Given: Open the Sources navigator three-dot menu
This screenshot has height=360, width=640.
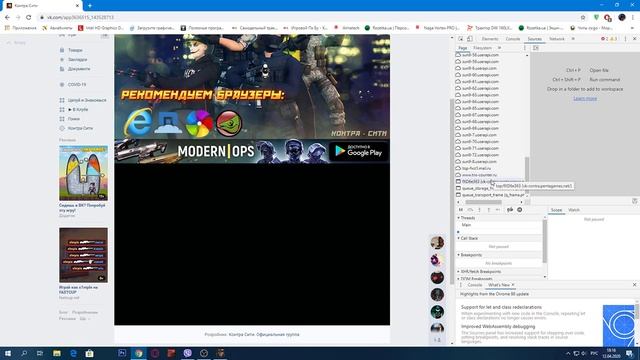Looking at the screenshot, I should point(525,48).
